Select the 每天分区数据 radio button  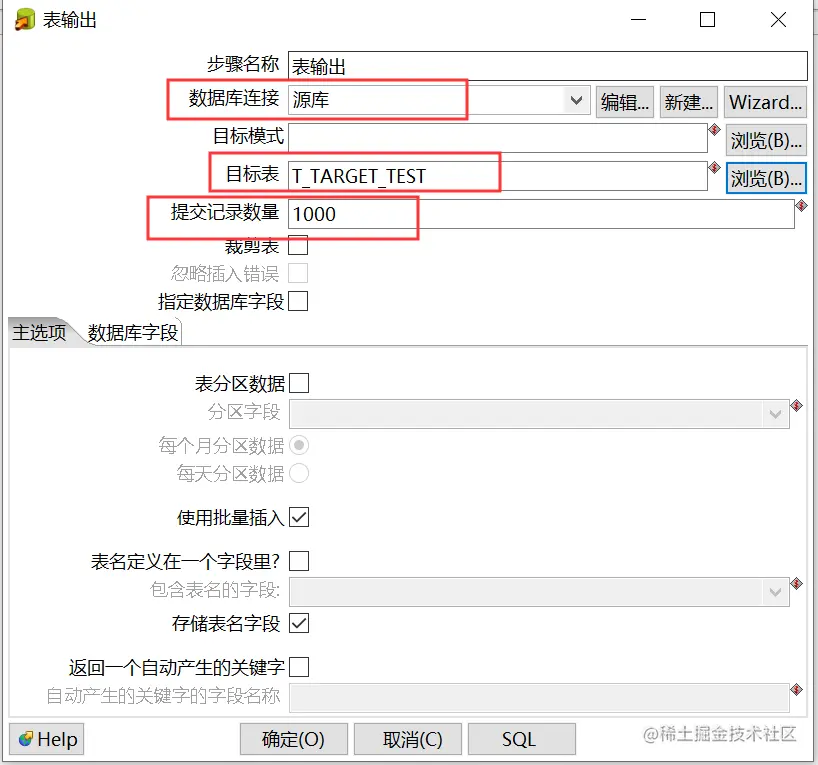[299, 473]
